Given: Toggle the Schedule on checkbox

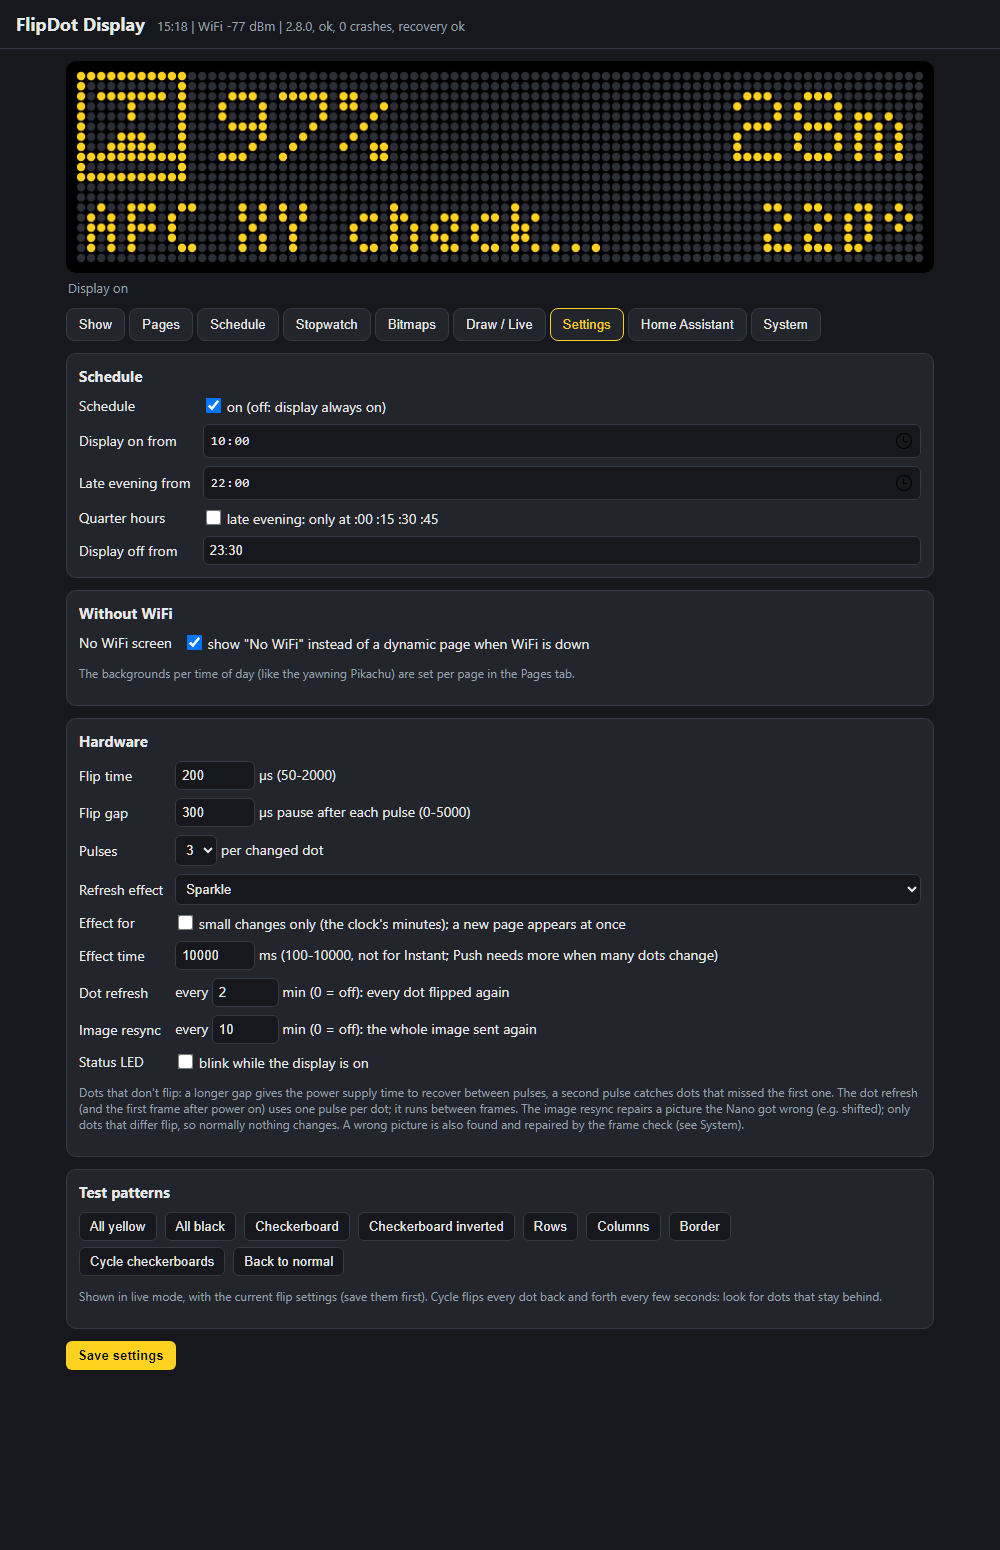Looking at the screenshot, I should click(213, 406).
